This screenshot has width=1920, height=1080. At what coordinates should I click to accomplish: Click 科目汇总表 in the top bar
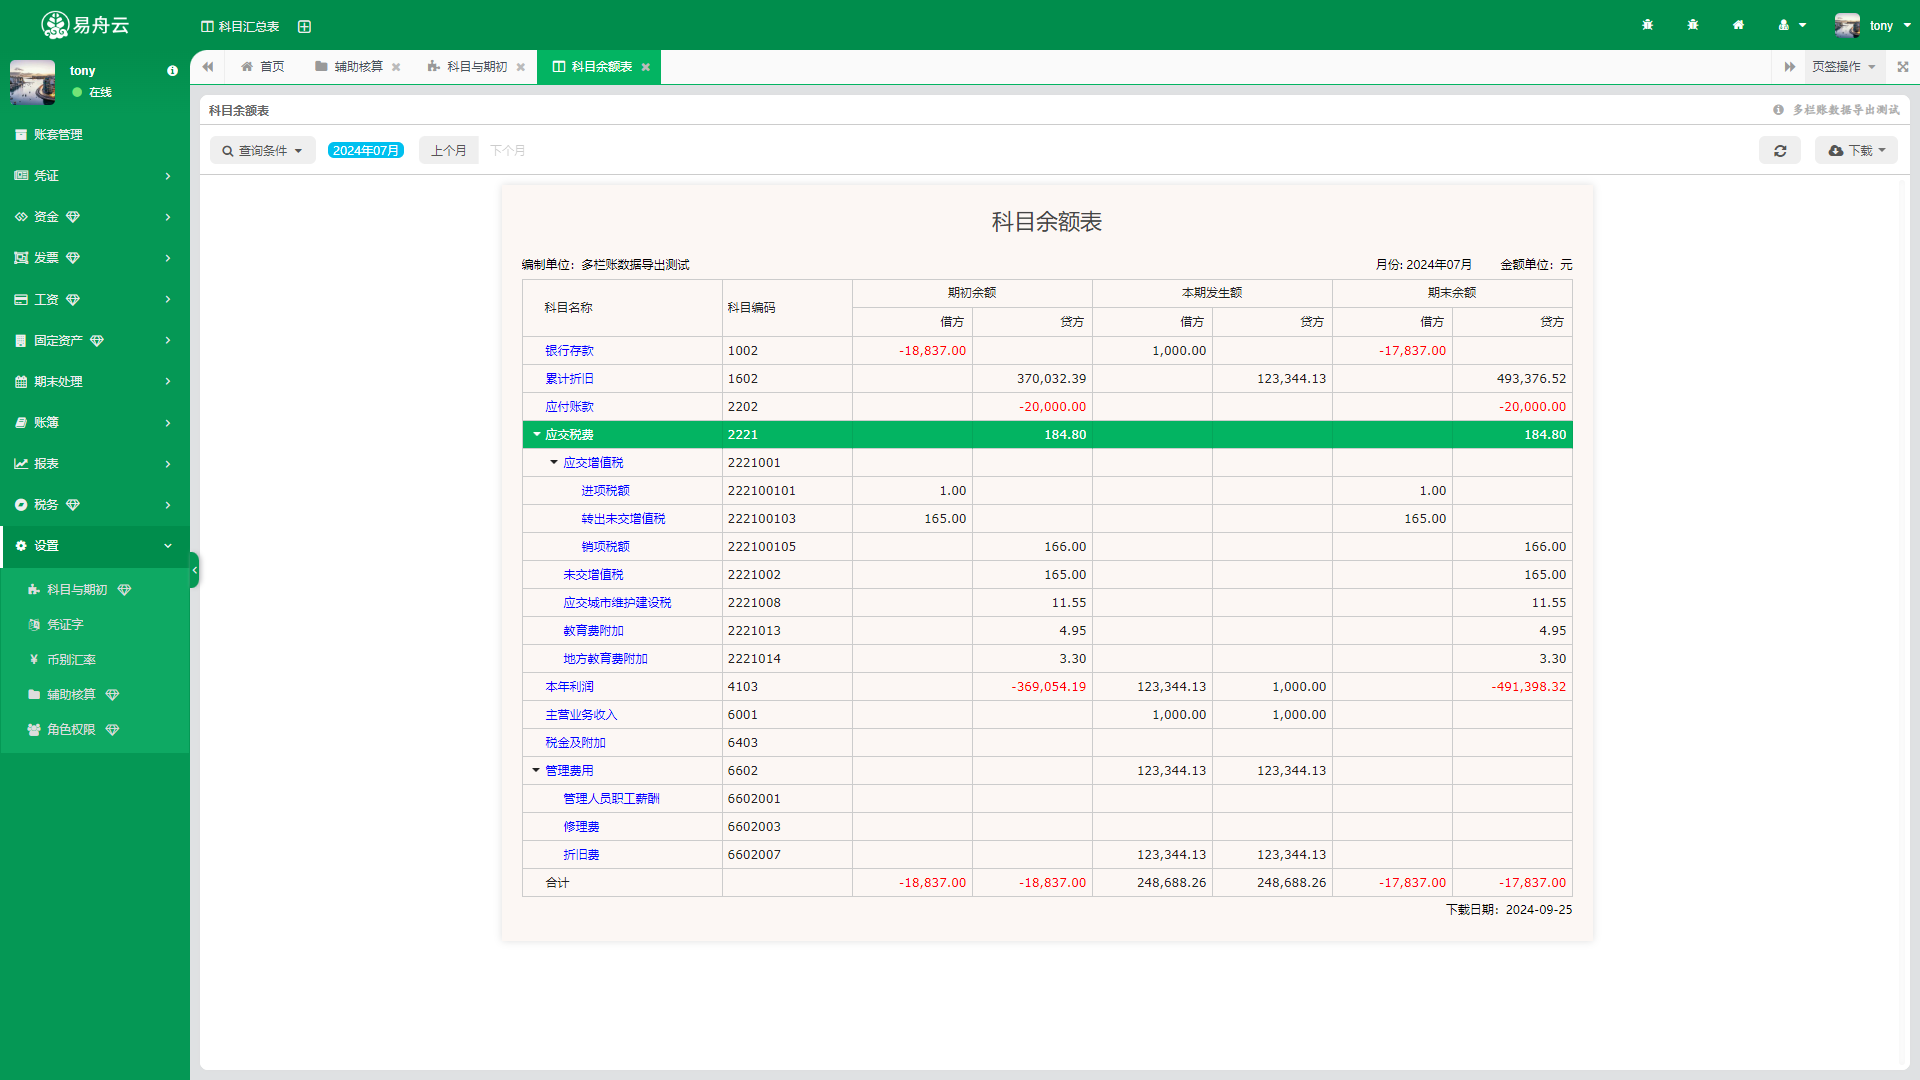(240, 26)
